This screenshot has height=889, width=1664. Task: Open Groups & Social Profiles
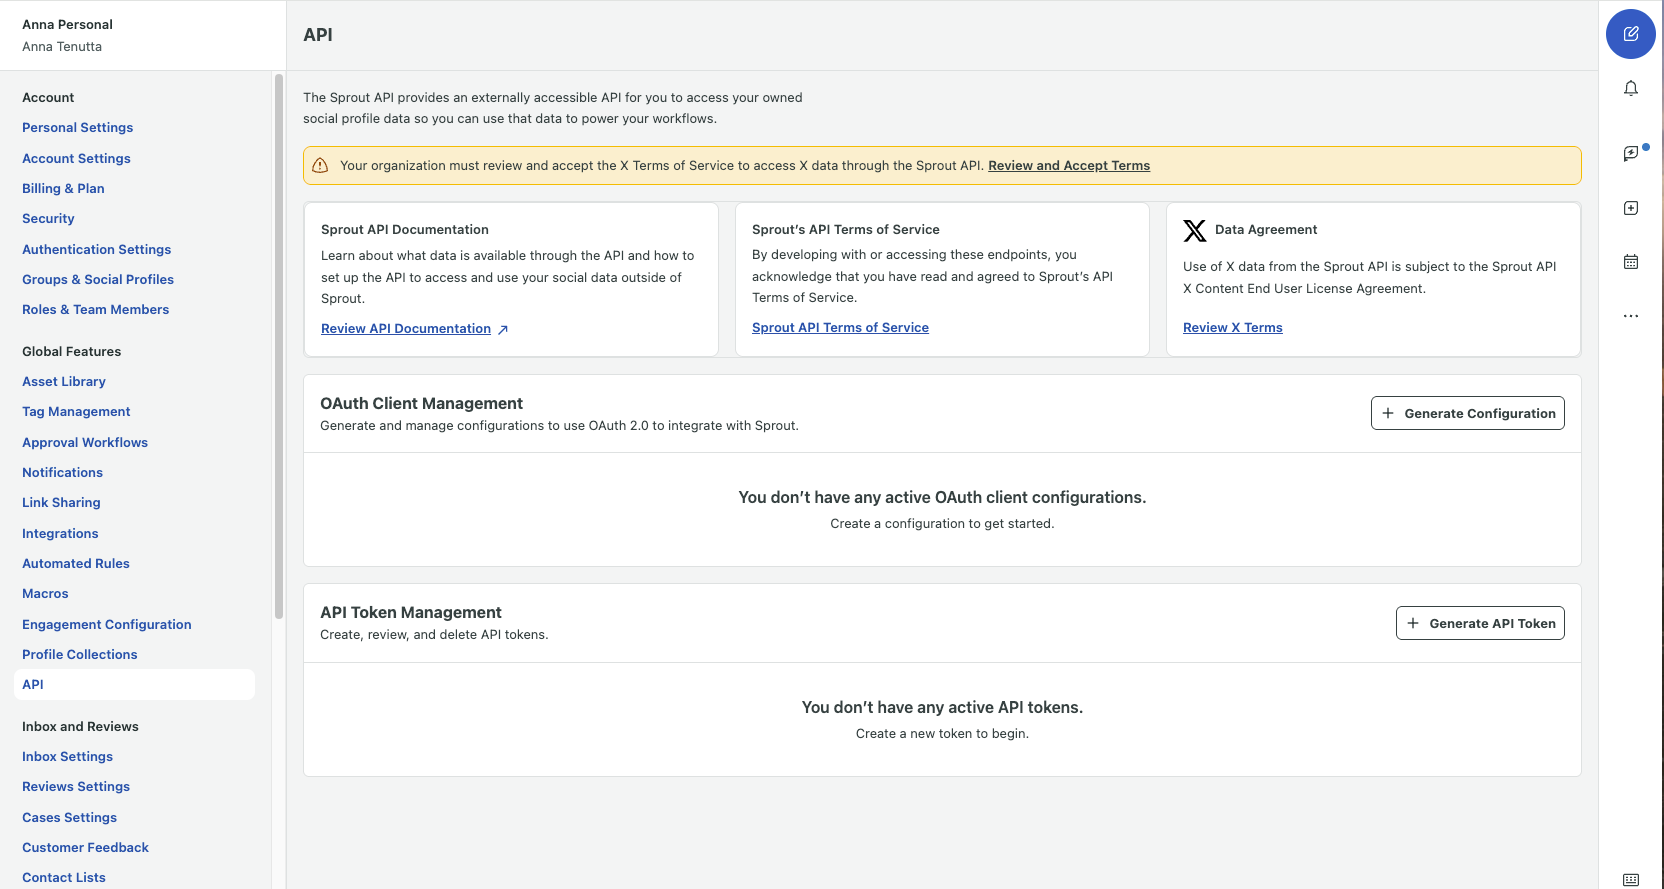click(x=98, y=280)
